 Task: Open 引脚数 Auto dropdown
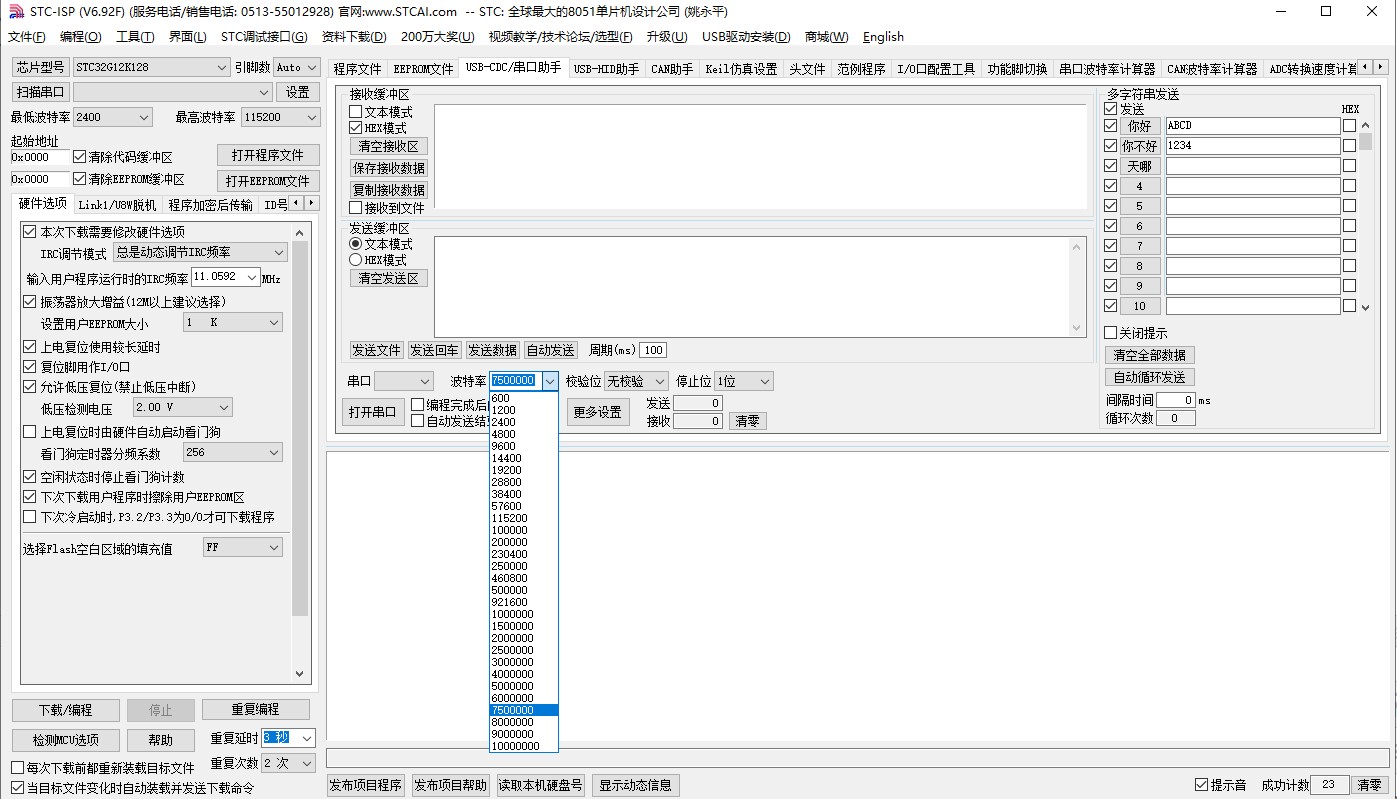coord(297,67)
